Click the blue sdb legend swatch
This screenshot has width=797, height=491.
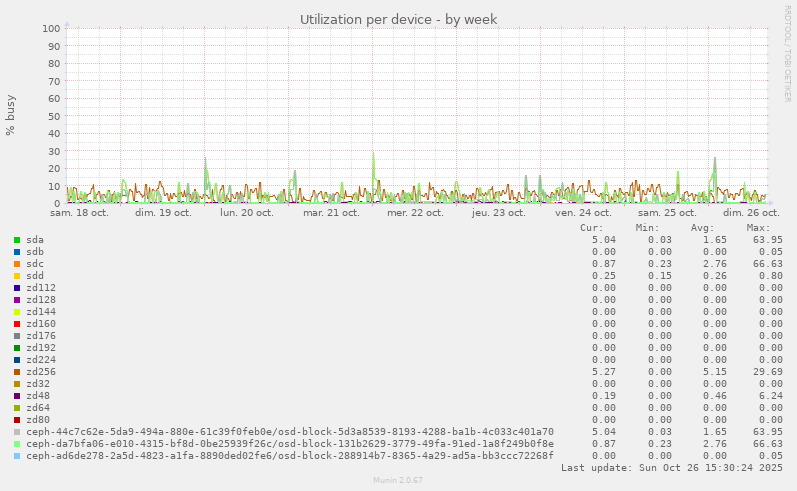point(17,252)
